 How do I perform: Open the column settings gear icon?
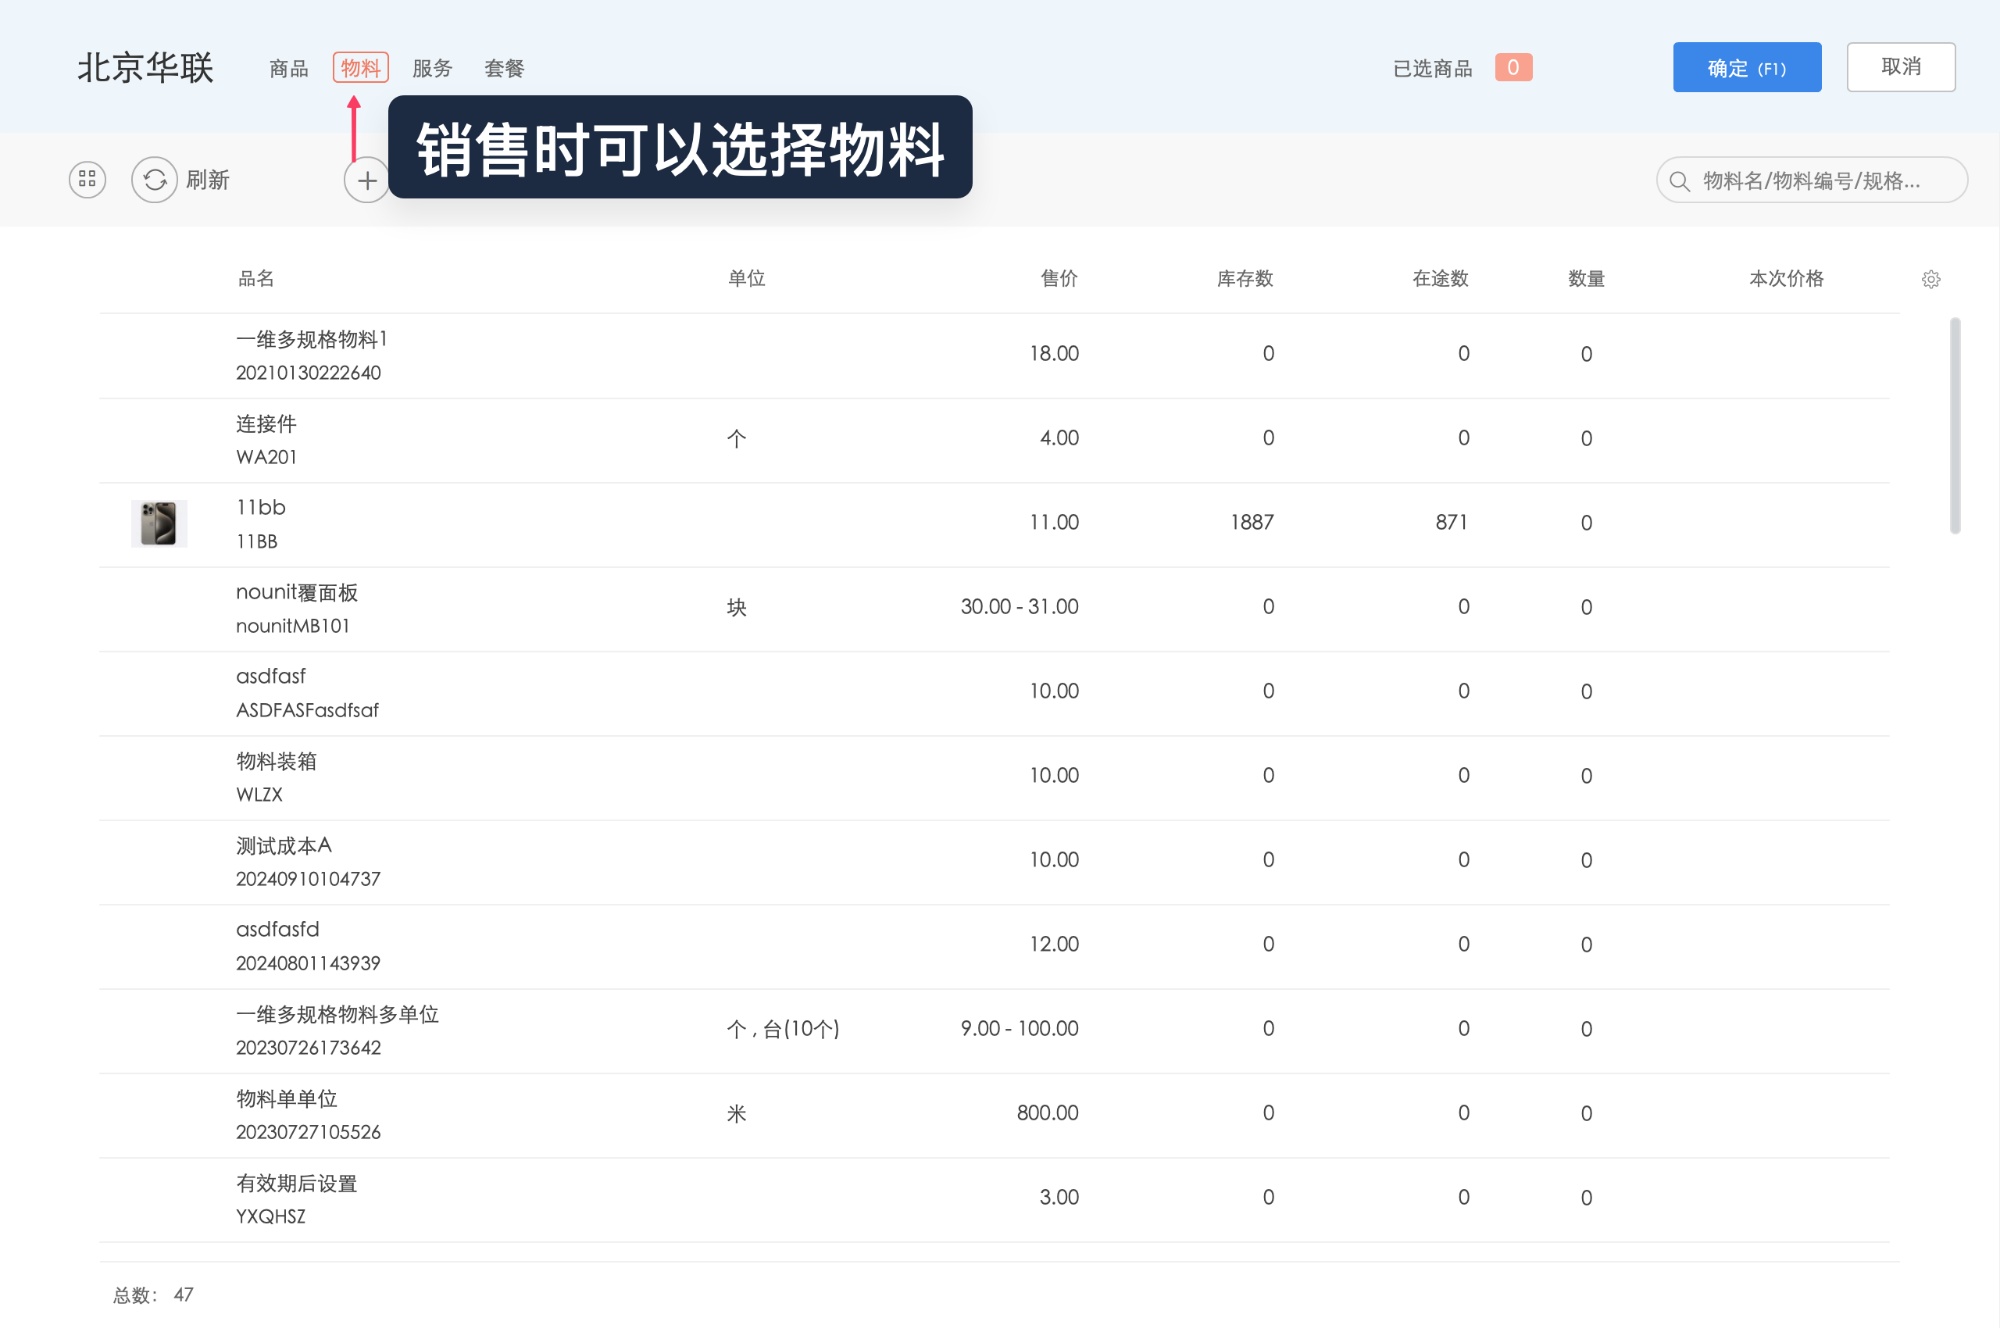coord(1931,280)
